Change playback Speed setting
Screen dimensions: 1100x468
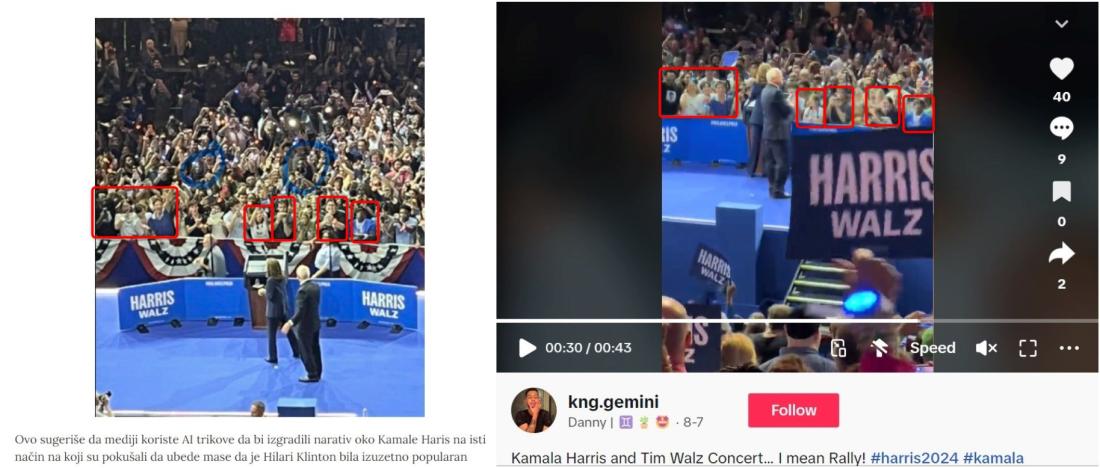point(932,348)
